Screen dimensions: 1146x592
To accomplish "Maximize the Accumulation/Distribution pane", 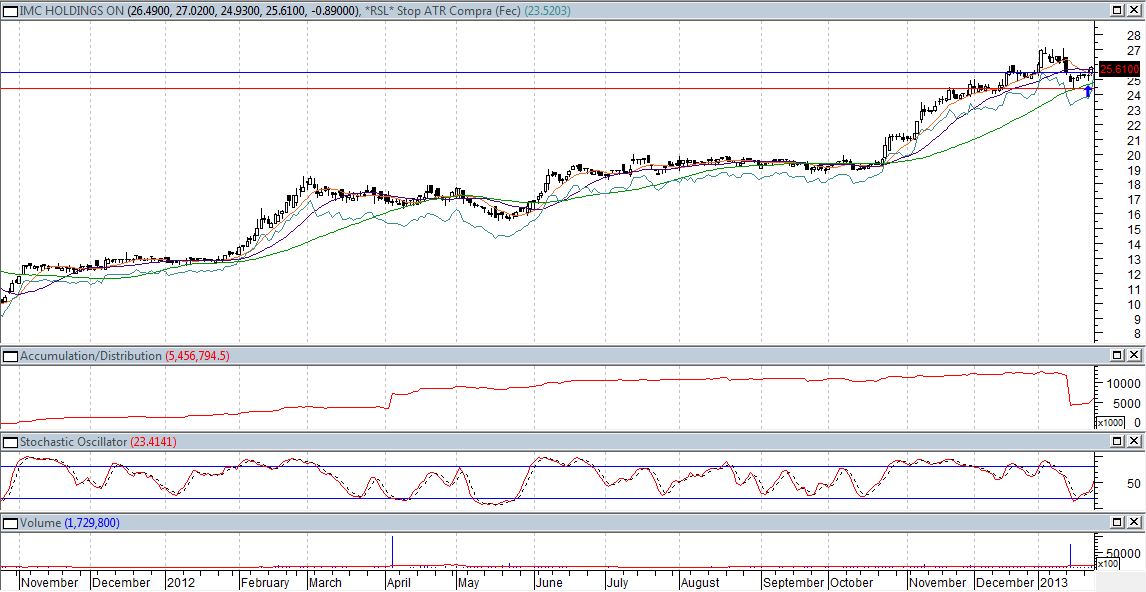I will (1119, 356).
